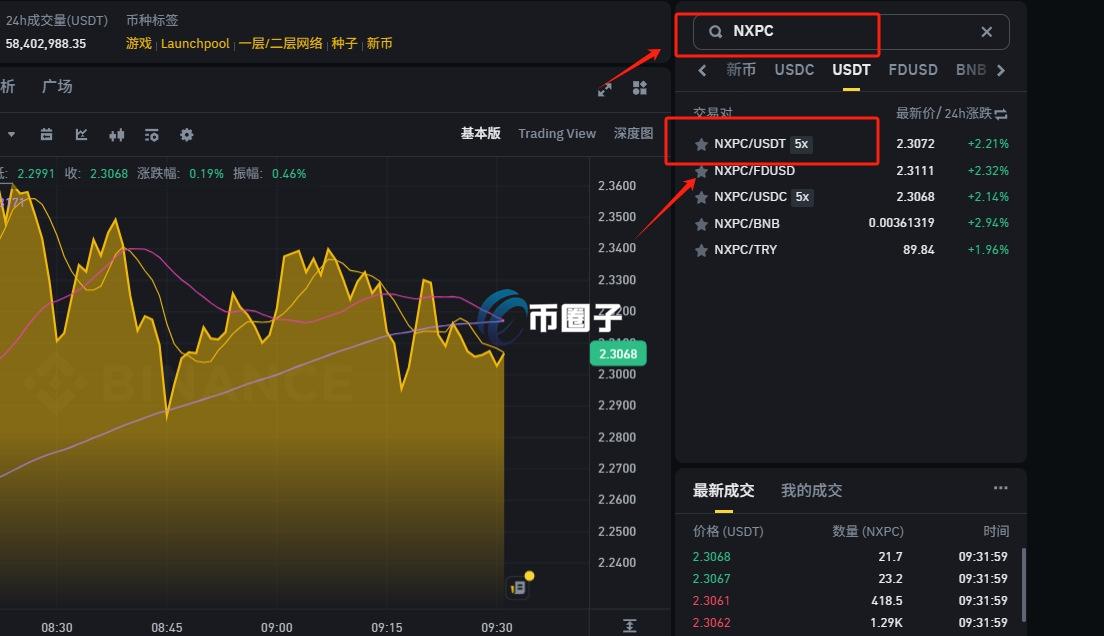Open the candlestick chart type icon

pyautogui.click(x=116, y=134)
